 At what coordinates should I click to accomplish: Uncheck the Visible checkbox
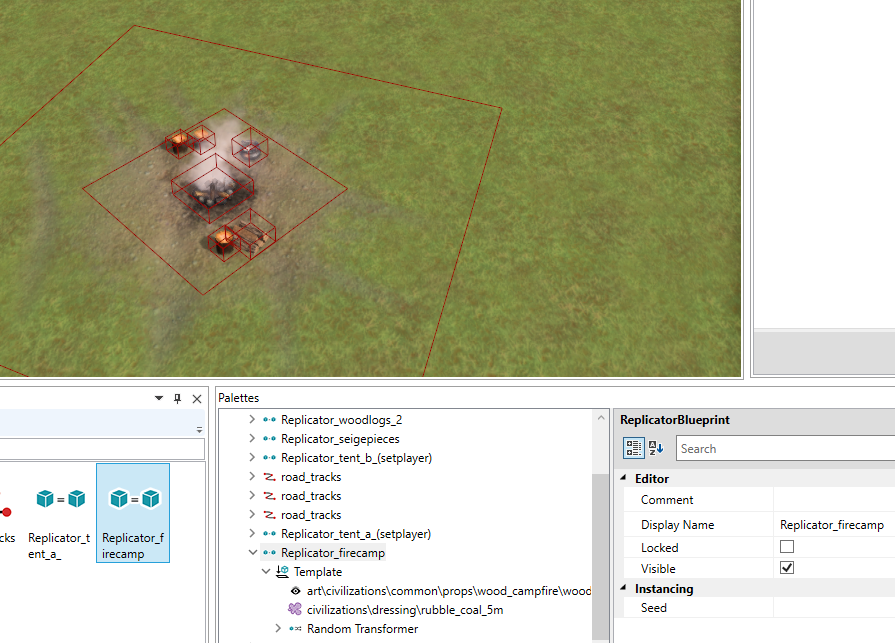(x=787, y=568)
